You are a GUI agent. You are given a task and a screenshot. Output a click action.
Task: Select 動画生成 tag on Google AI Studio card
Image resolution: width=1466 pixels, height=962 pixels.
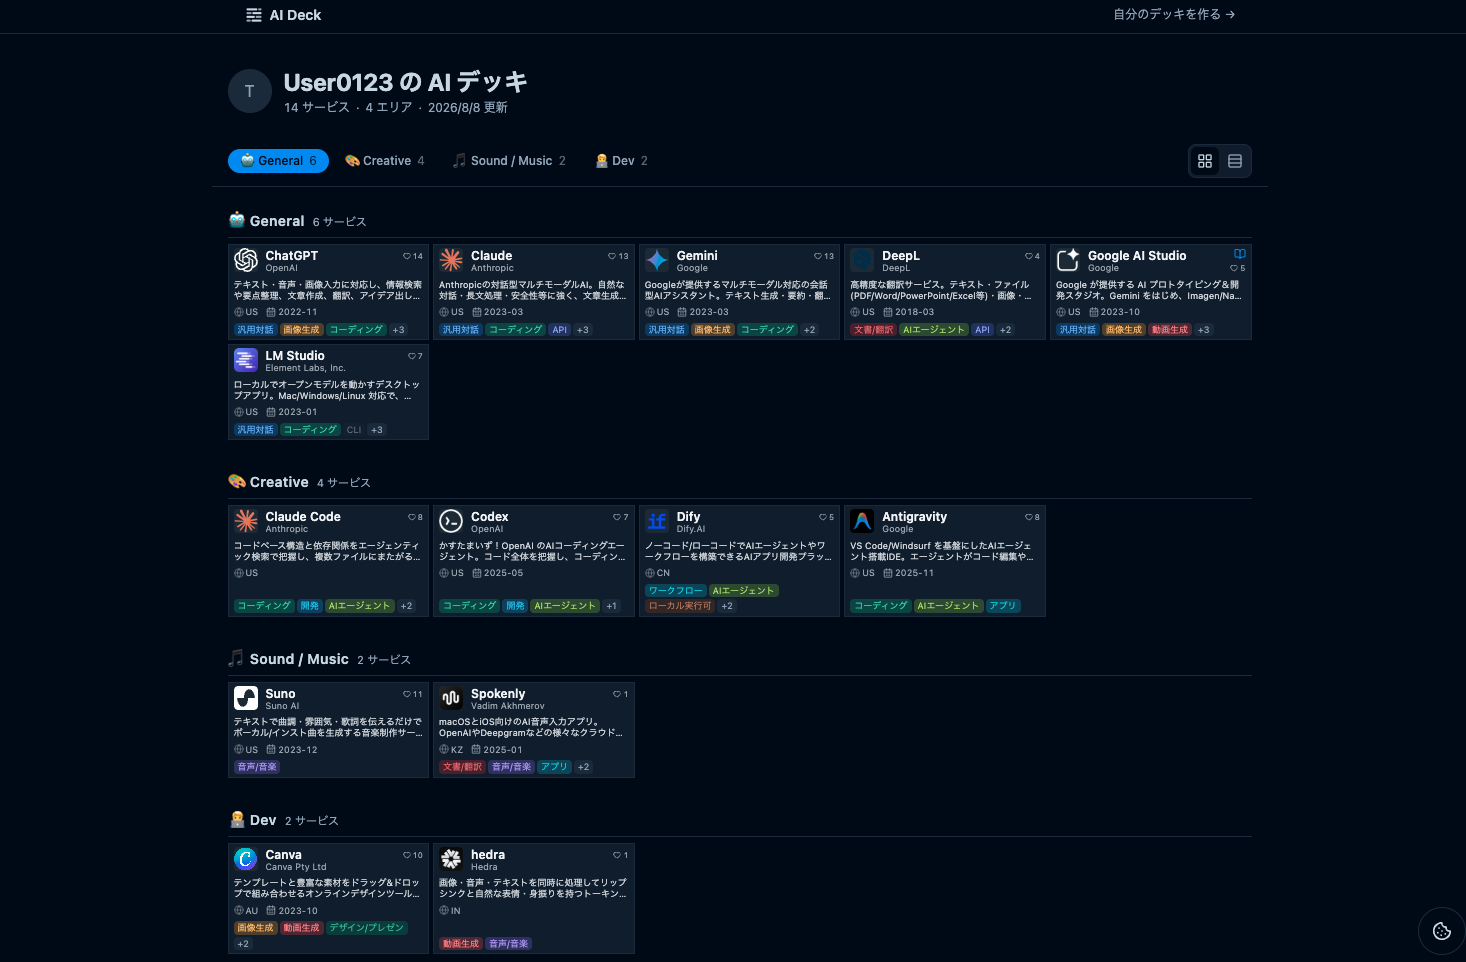point(1170,330)
